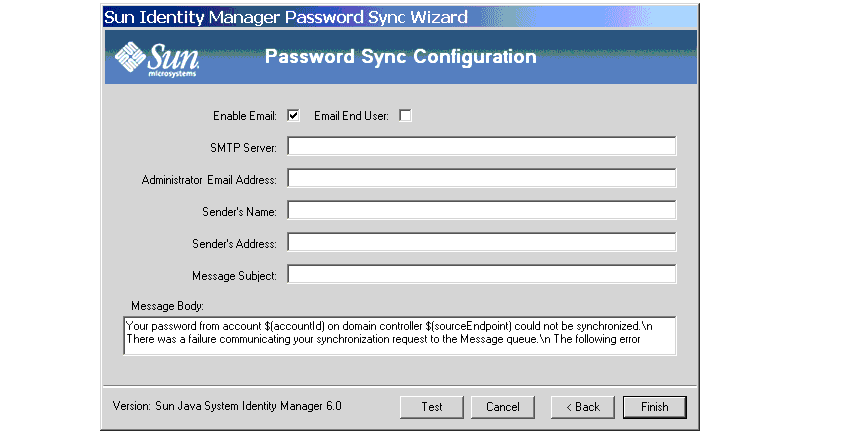Click the SMTP Server input field
The height and width of the screenshot is (435, 864).
click(482, 146)
